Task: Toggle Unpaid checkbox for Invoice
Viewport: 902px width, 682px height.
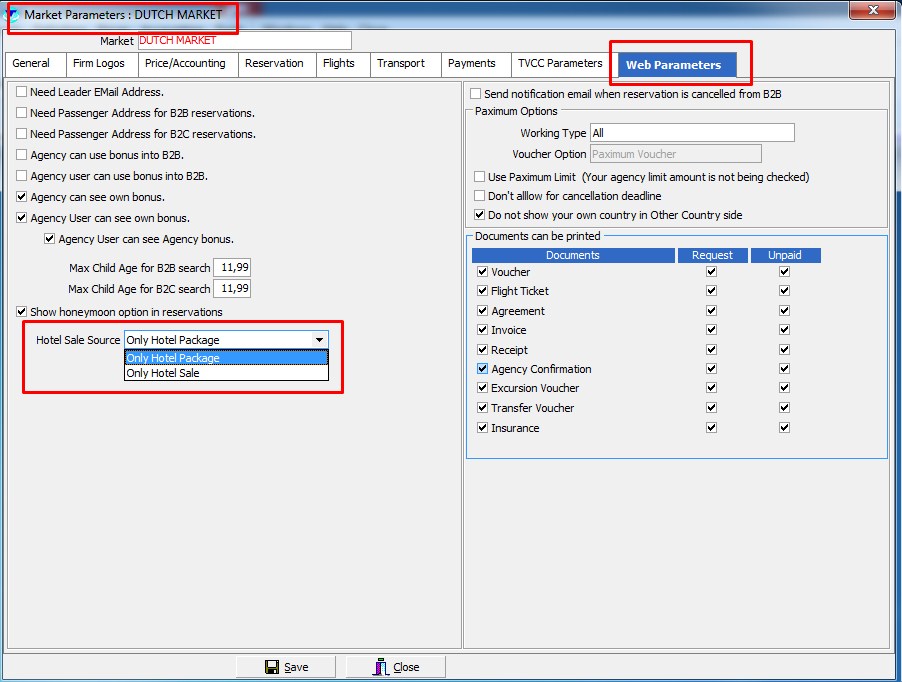Action: point(784,330)
